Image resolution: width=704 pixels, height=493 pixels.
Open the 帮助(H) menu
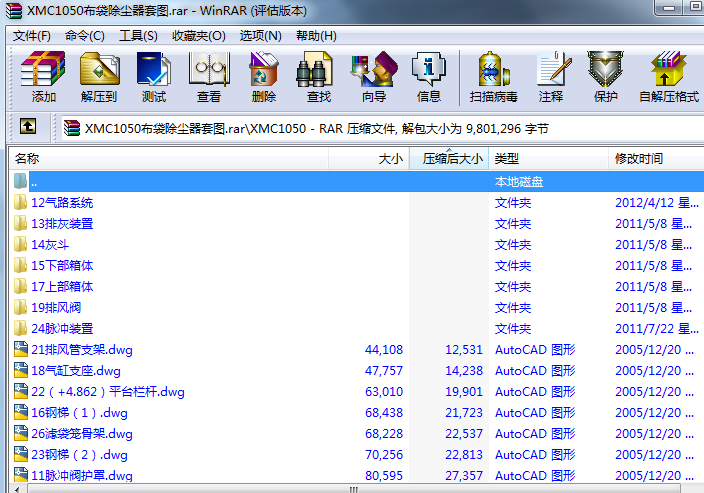317,36
